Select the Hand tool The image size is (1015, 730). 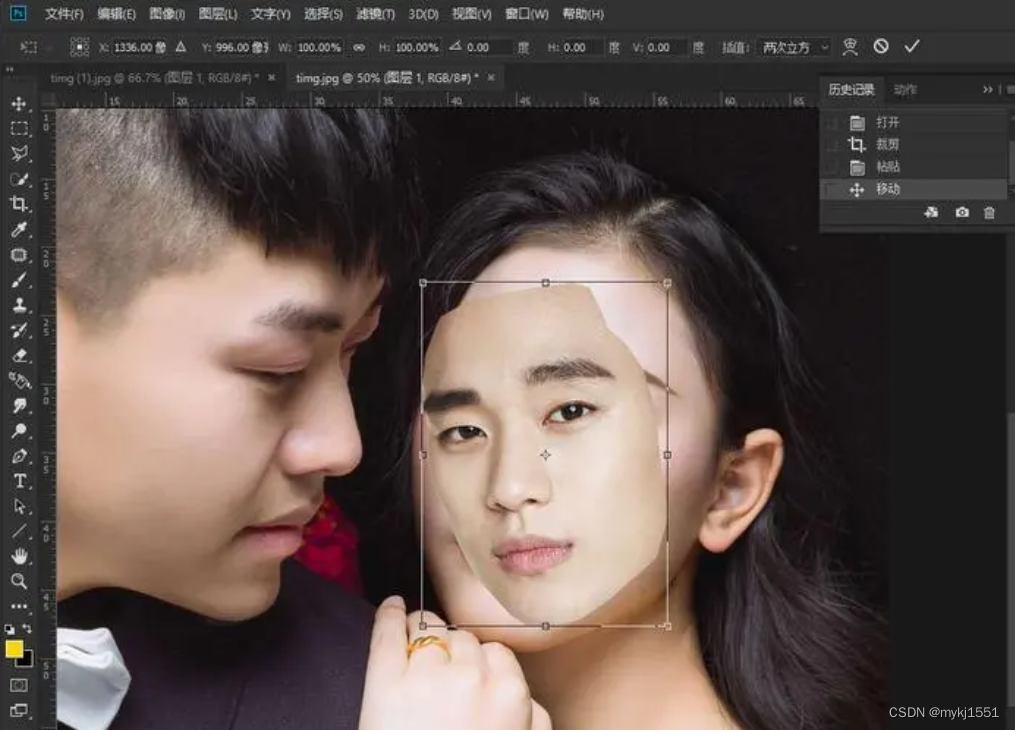(x=19, y=556)
